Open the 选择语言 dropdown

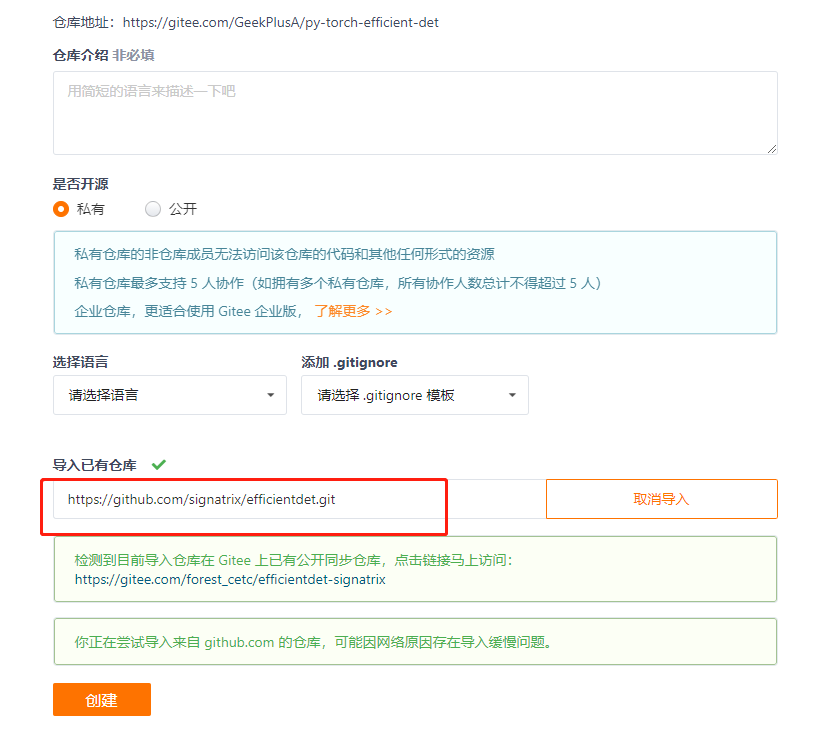tap(169, 395)
